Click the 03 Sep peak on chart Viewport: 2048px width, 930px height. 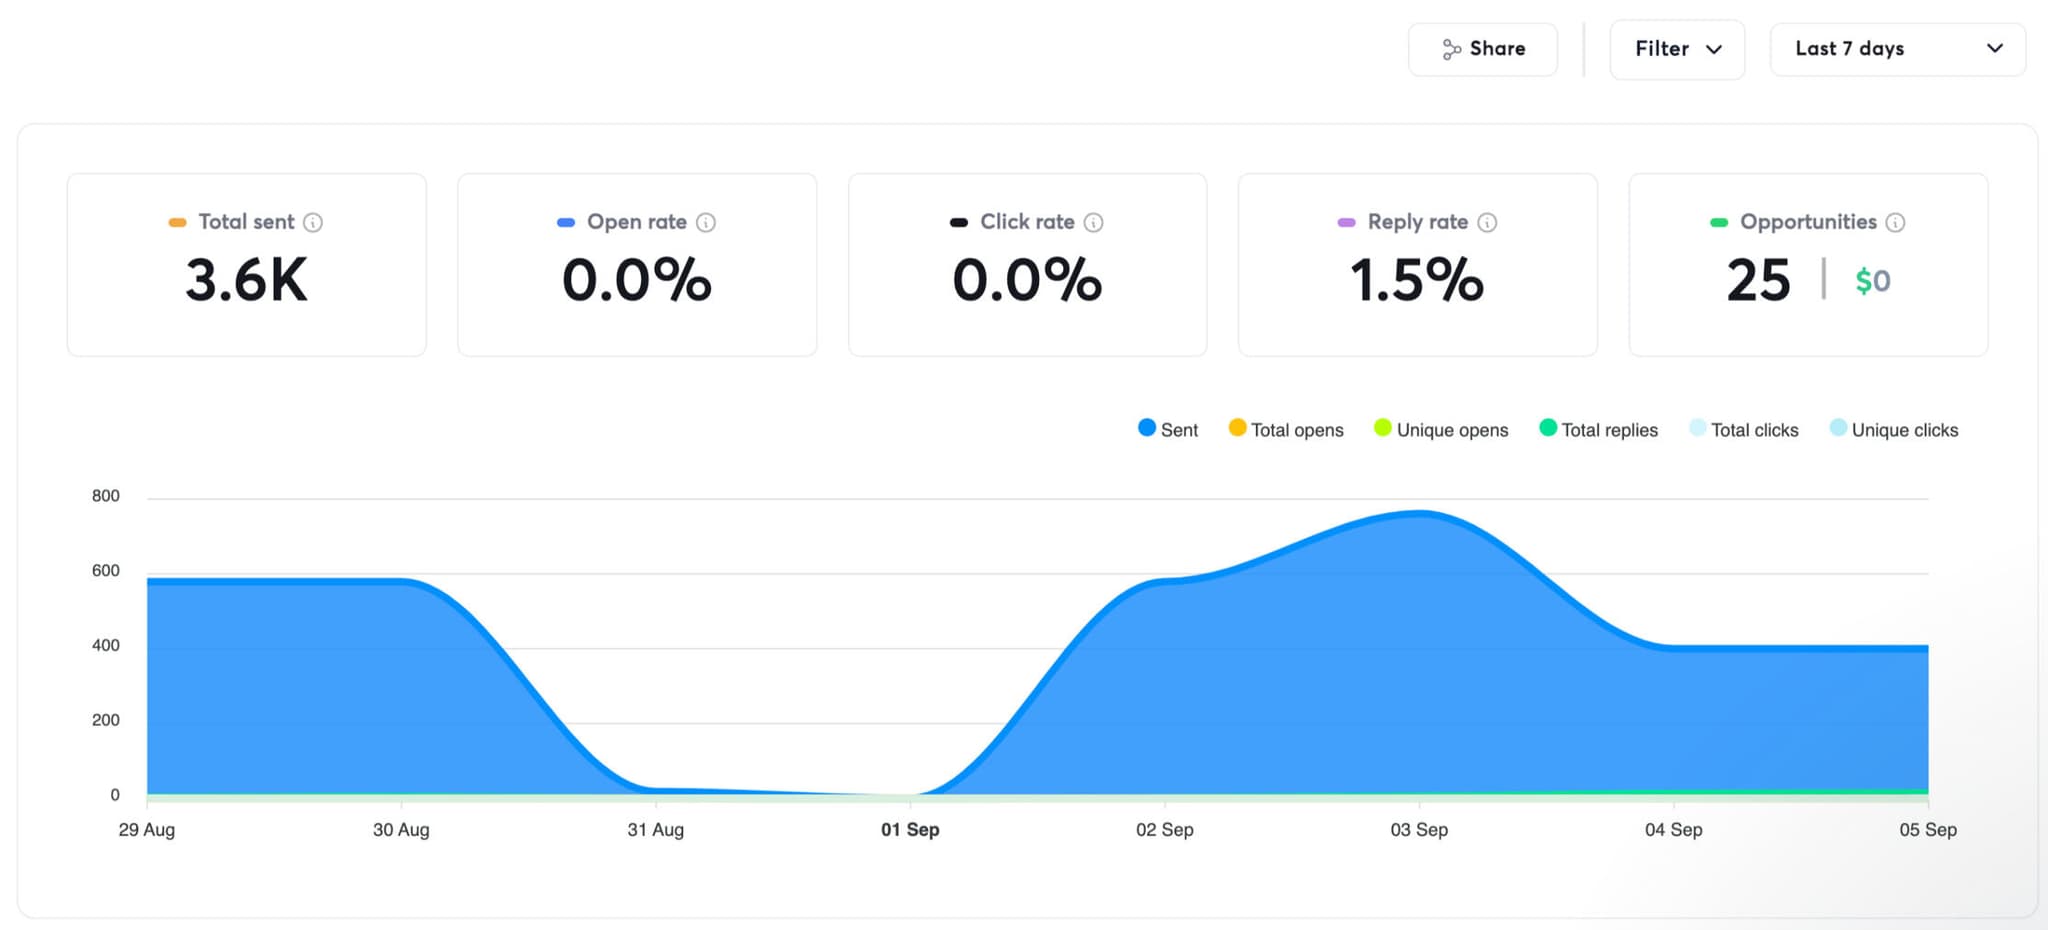pos(1419,514)
